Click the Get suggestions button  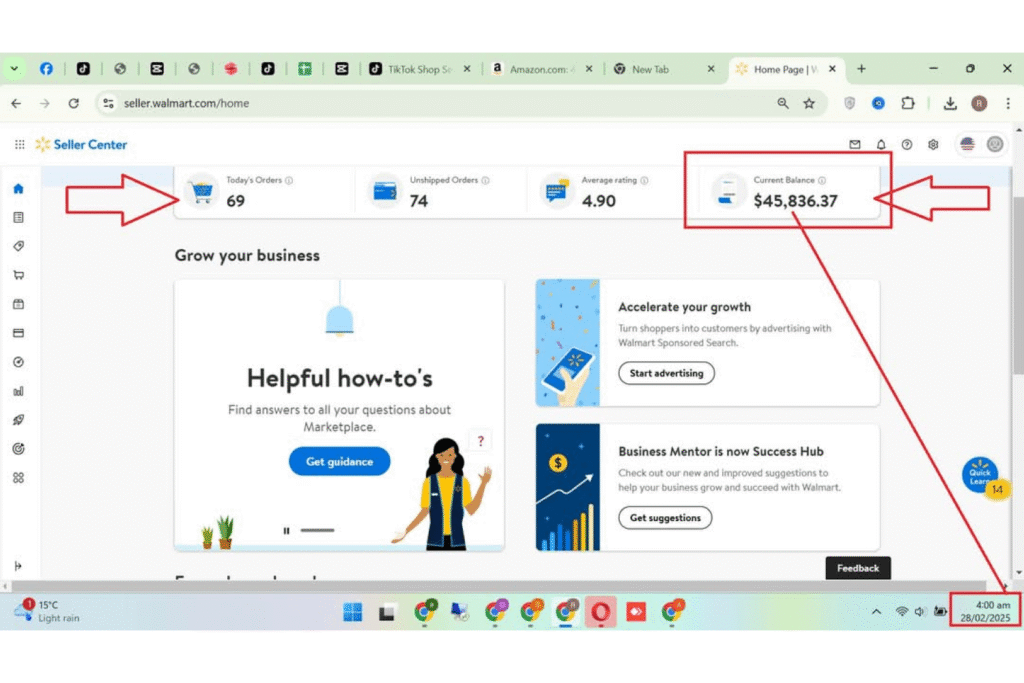pos(665,518)
